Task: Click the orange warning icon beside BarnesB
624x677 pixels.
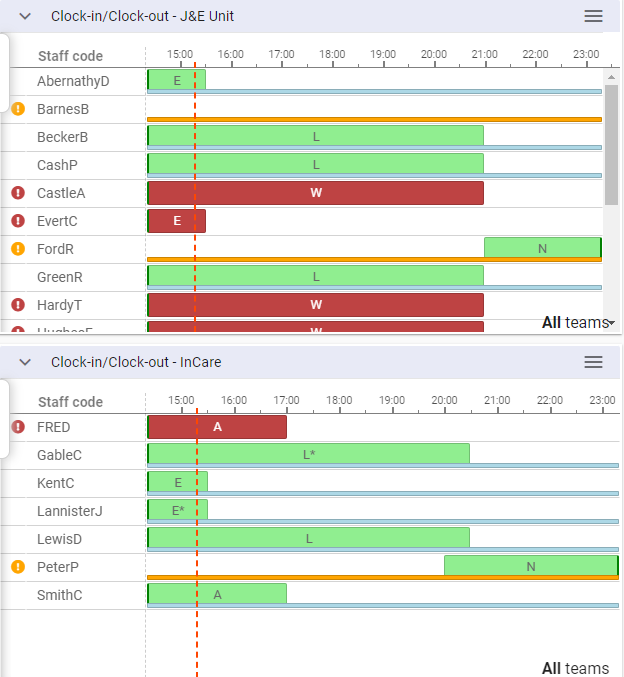Action: click(x=18, y=109)
